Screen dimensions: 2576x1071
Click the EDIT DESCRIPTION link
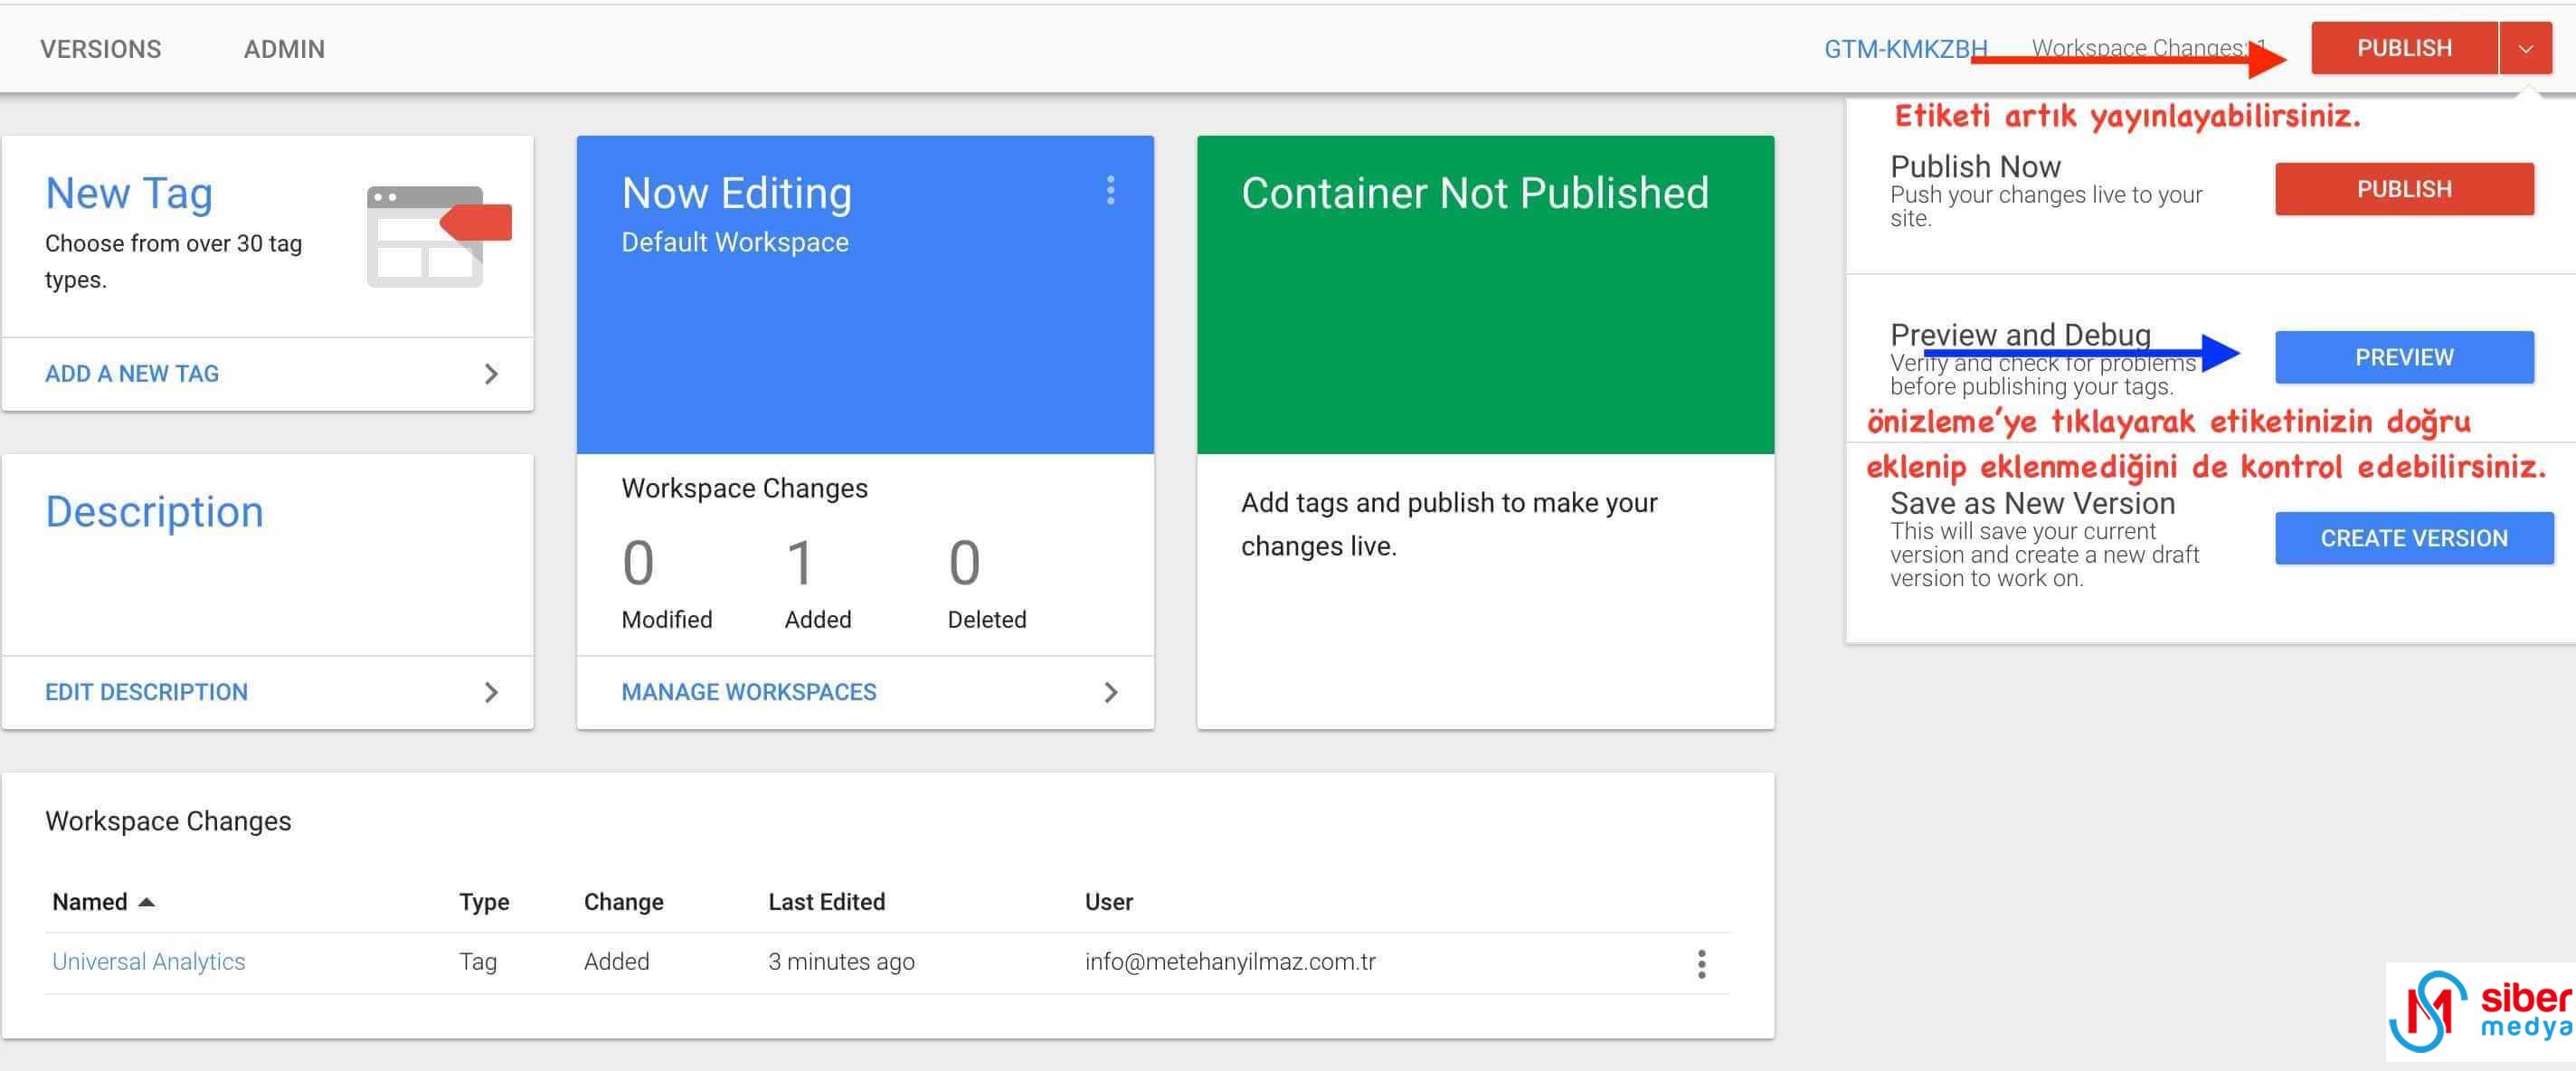pos(146,692)
